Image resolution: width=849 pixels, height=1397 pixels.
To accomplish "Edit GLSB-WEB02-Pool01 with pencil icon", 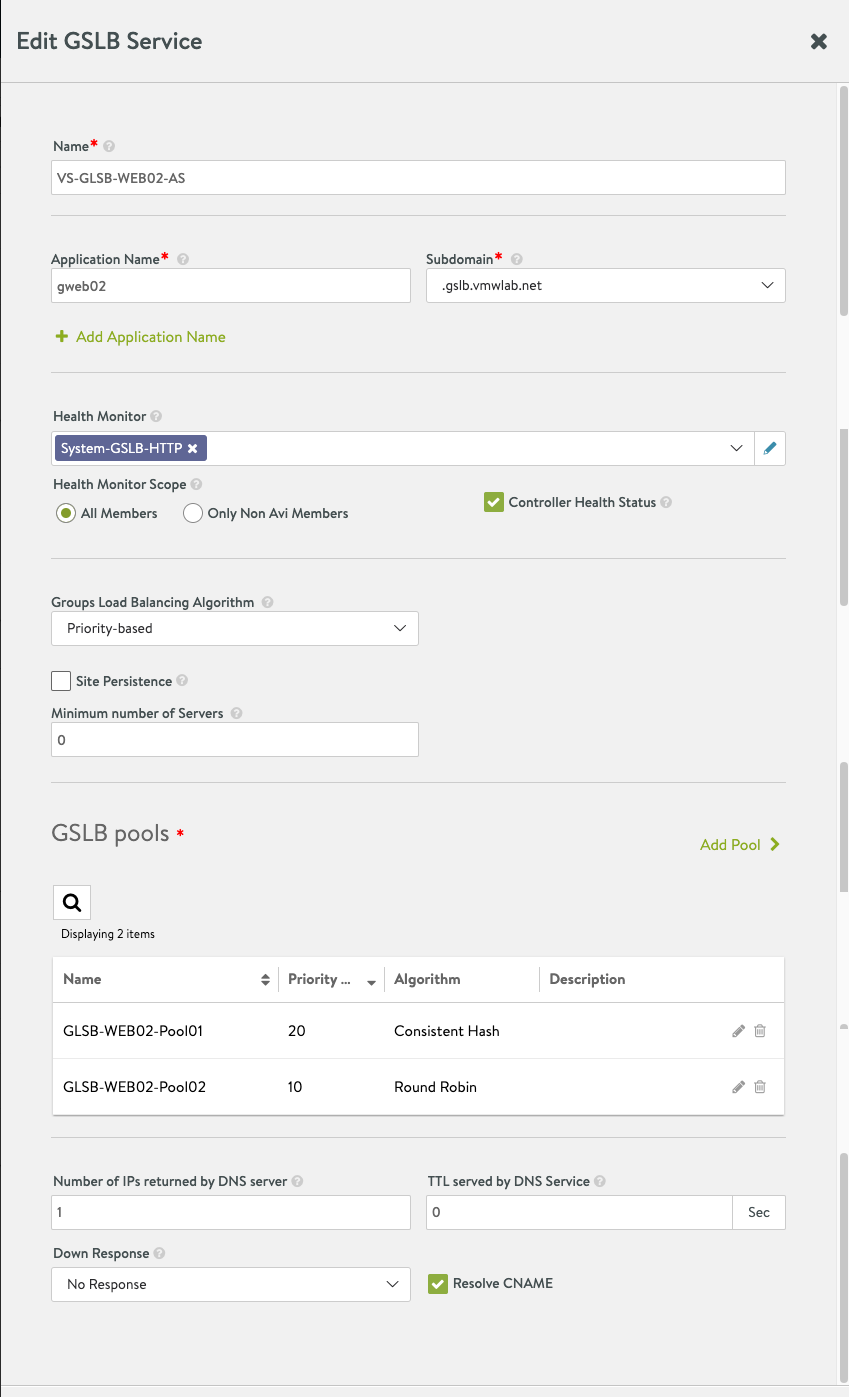I will tap(739, 1031).
